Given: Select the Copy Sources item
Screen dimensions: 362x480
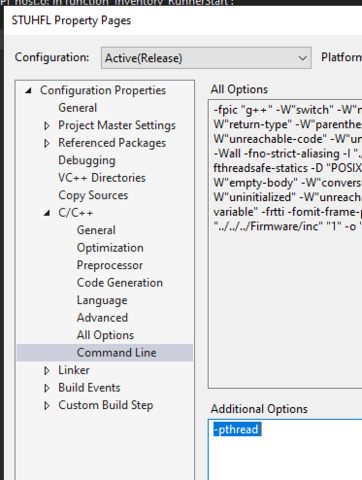Looking at the screenshot, I should 93,195.
